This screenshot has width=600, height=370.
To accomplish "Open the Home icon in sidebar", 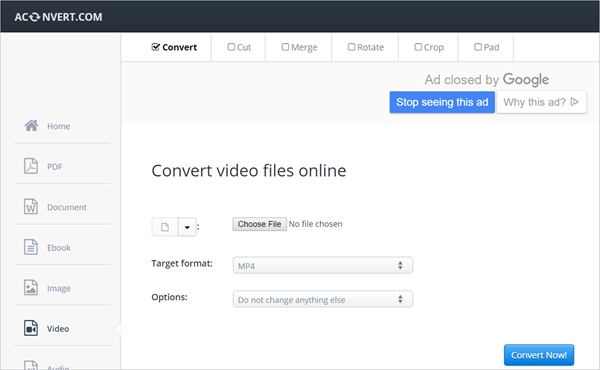I will pyautogui.click(x=31, y=126).
